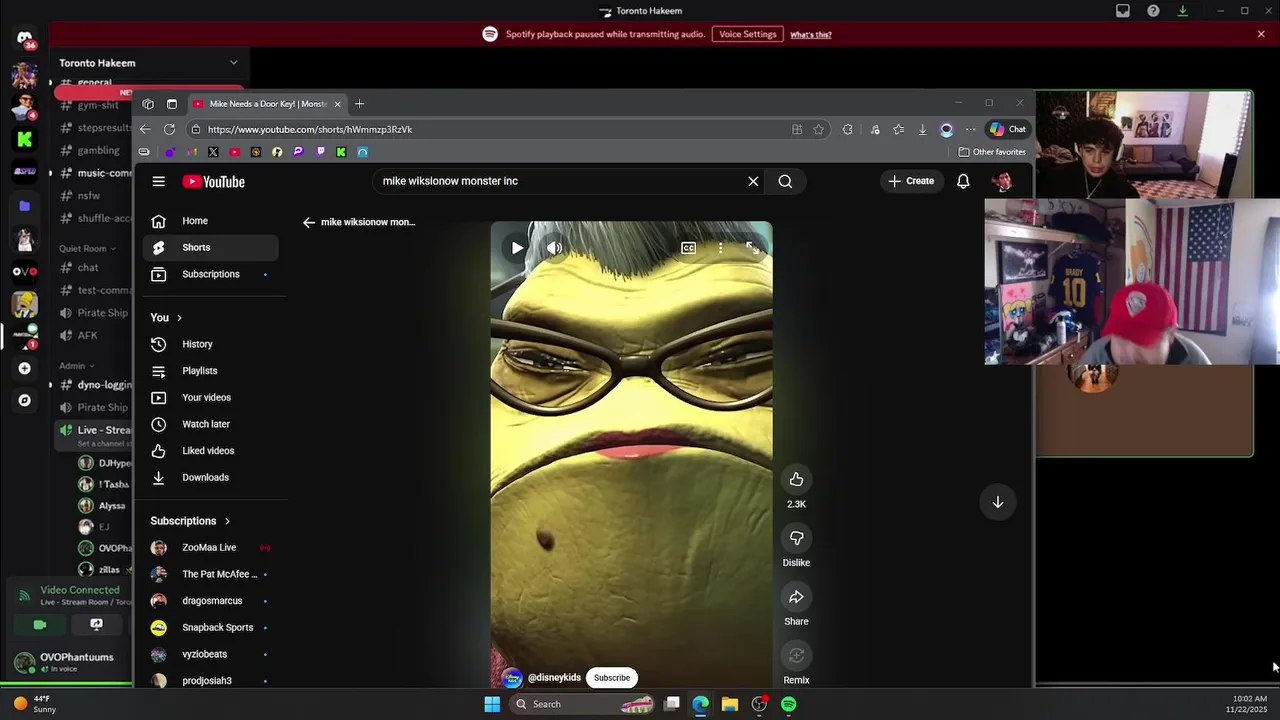This screenshot has width=1280, height=720.
Task: Expand the Subscriptions section header
Action: point(191,521)
